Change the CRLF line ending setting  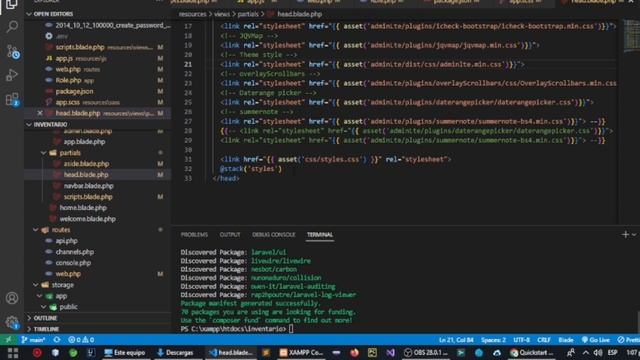[x=544, y=340]
